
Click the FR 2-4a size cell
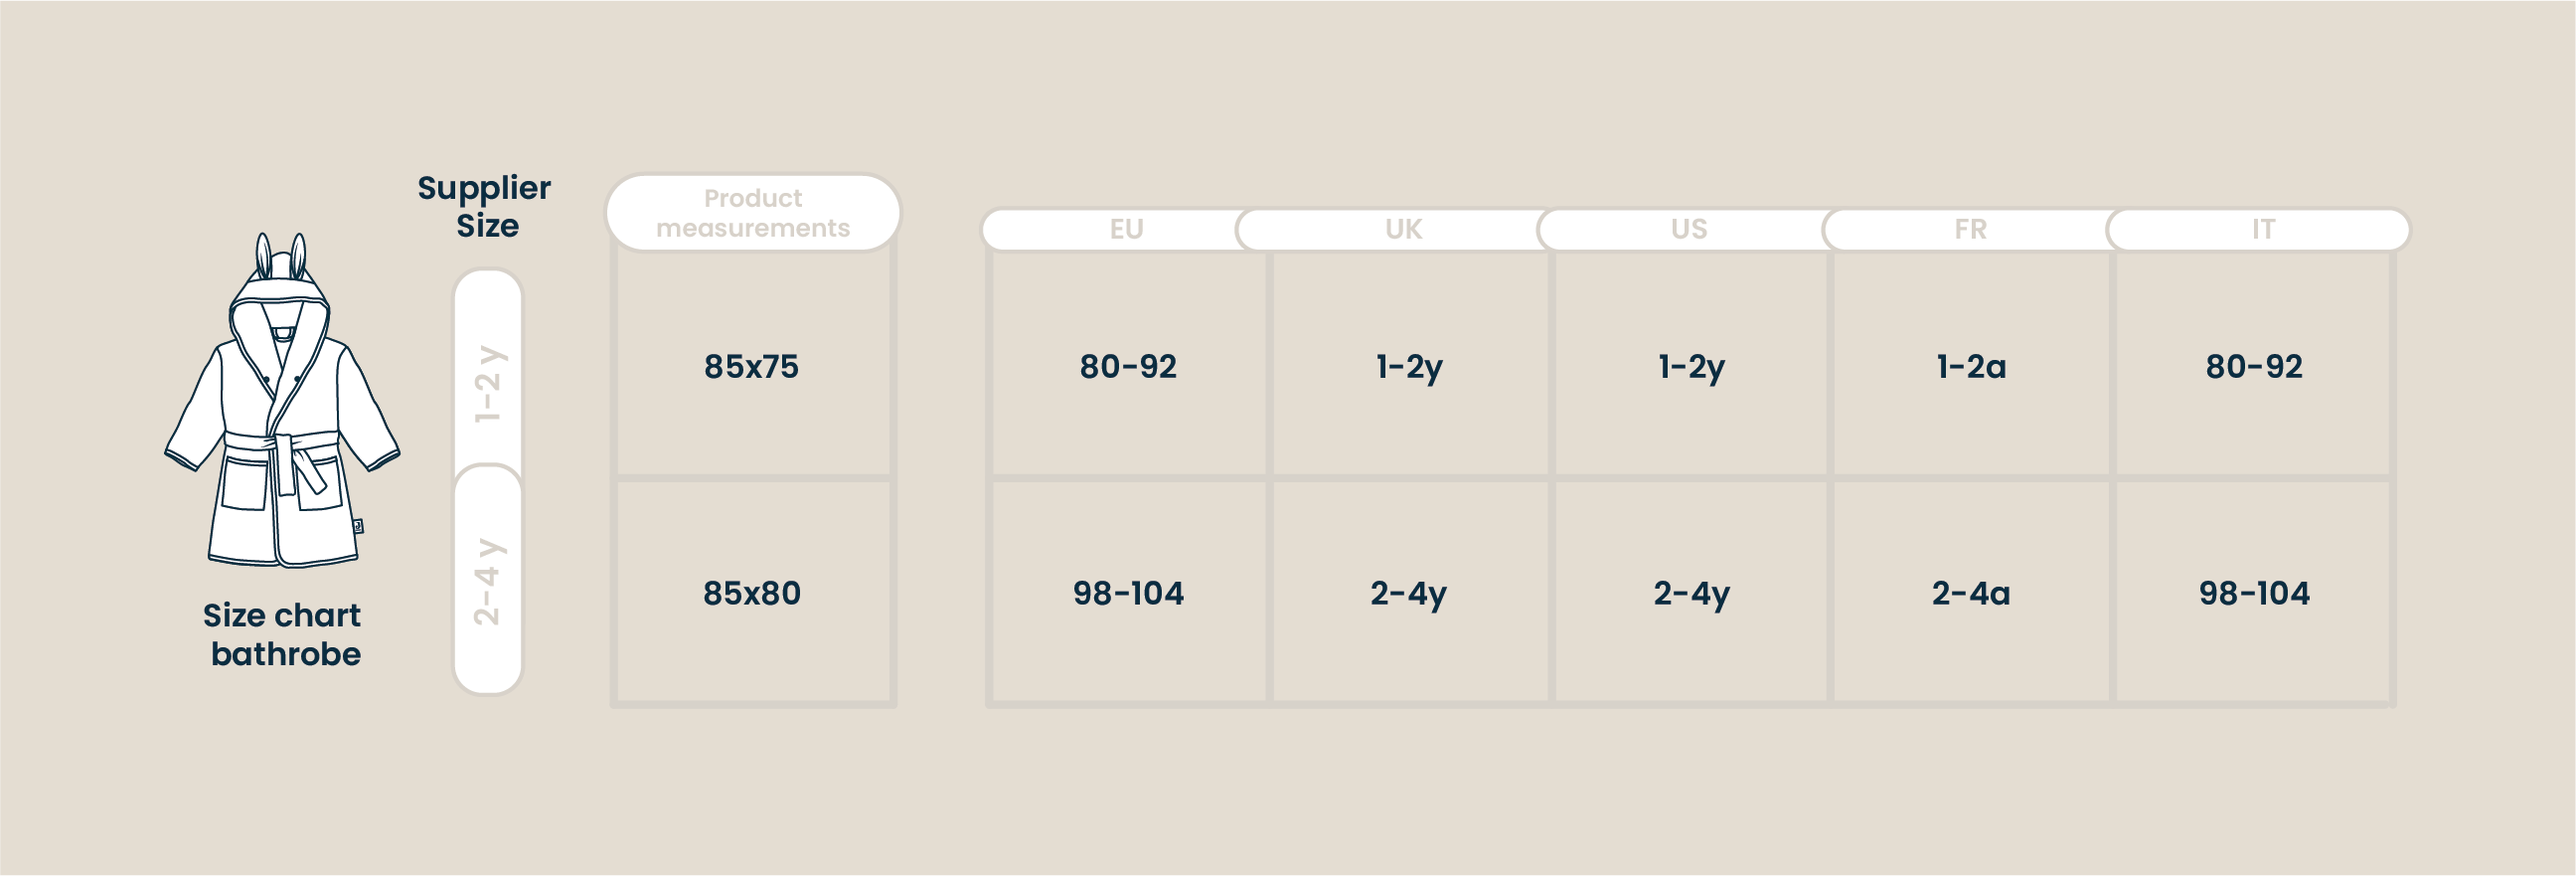(1971, 592)
